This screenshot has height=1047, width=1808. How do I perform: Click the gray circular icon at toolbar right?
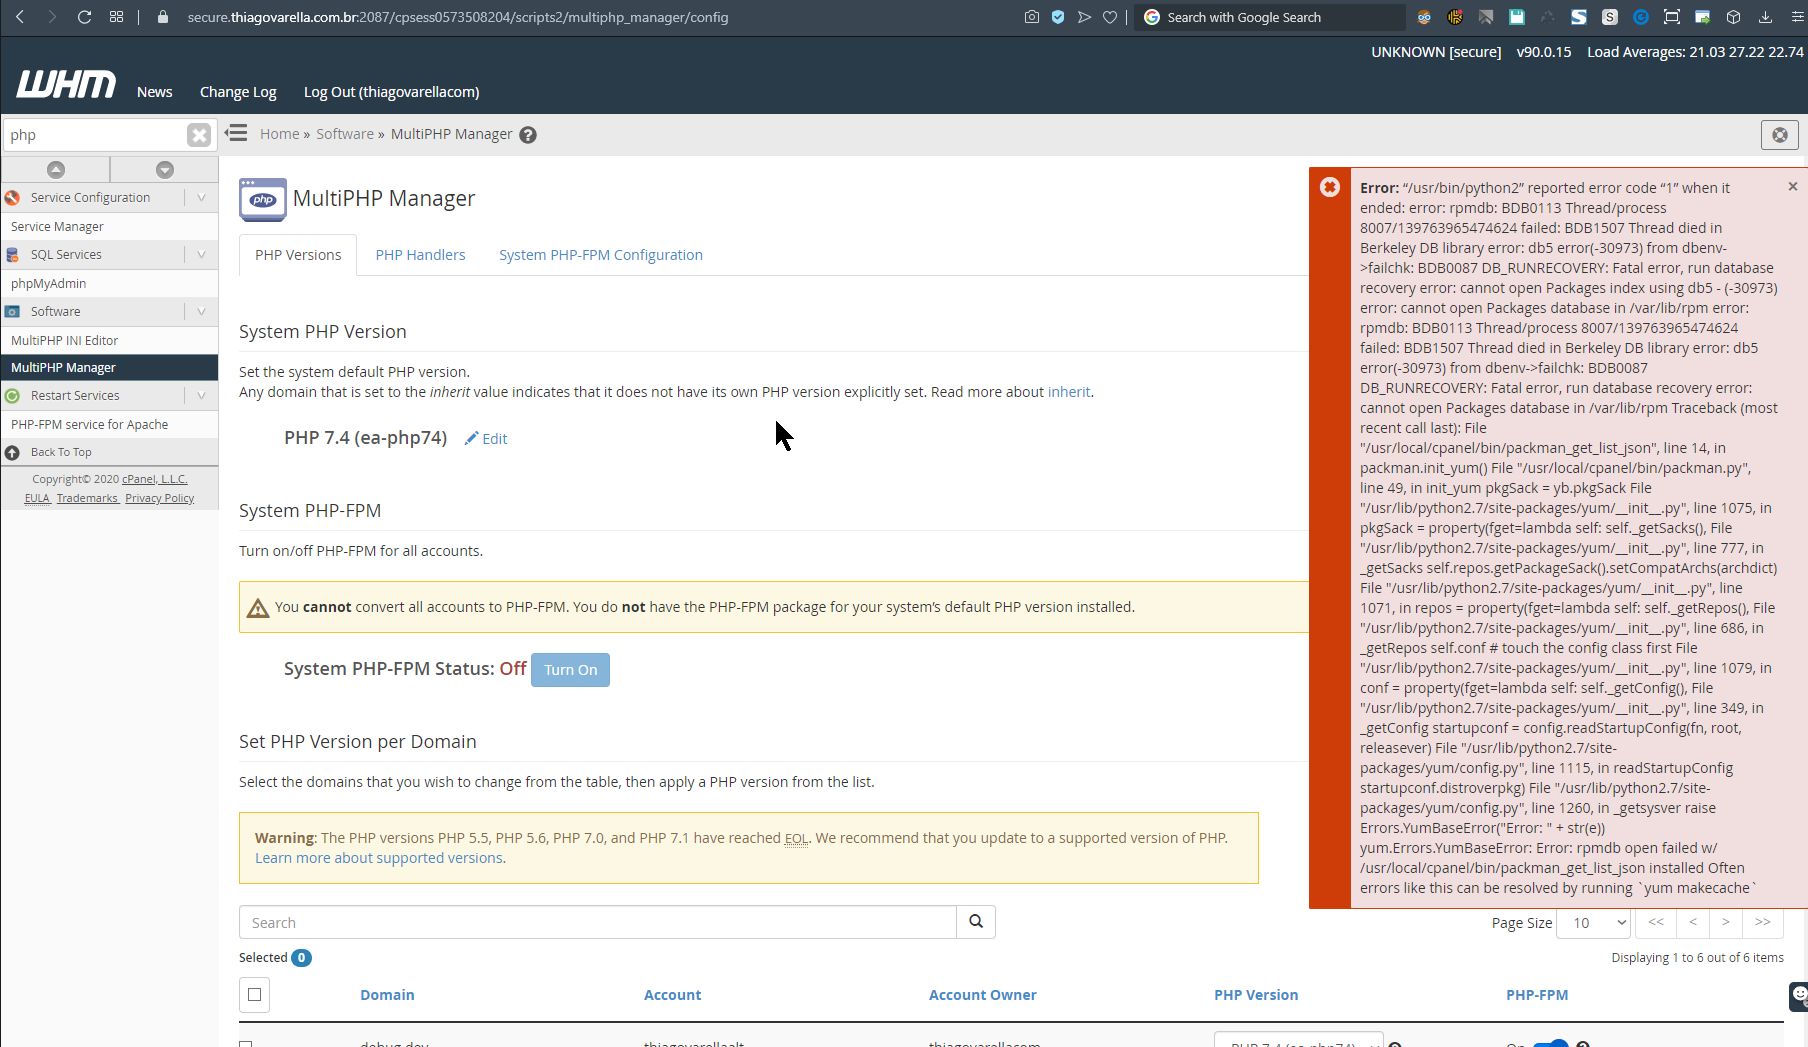tap(1780, 134)
